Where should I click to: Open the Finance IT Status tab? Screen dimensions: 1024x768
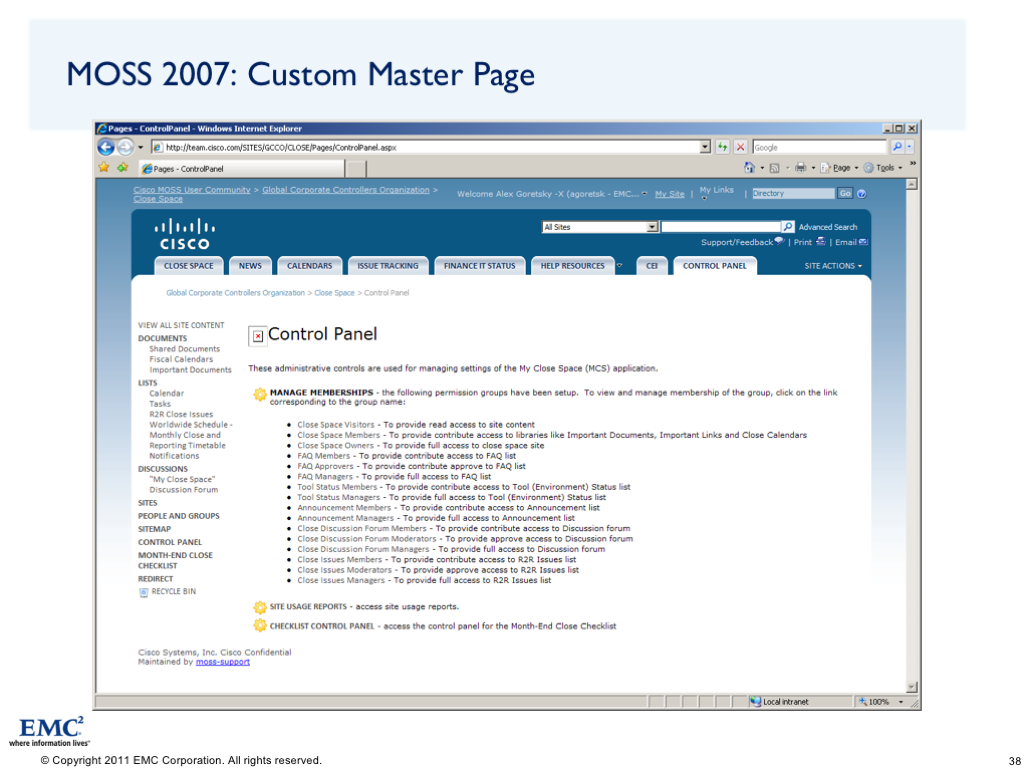pos(479,266)
